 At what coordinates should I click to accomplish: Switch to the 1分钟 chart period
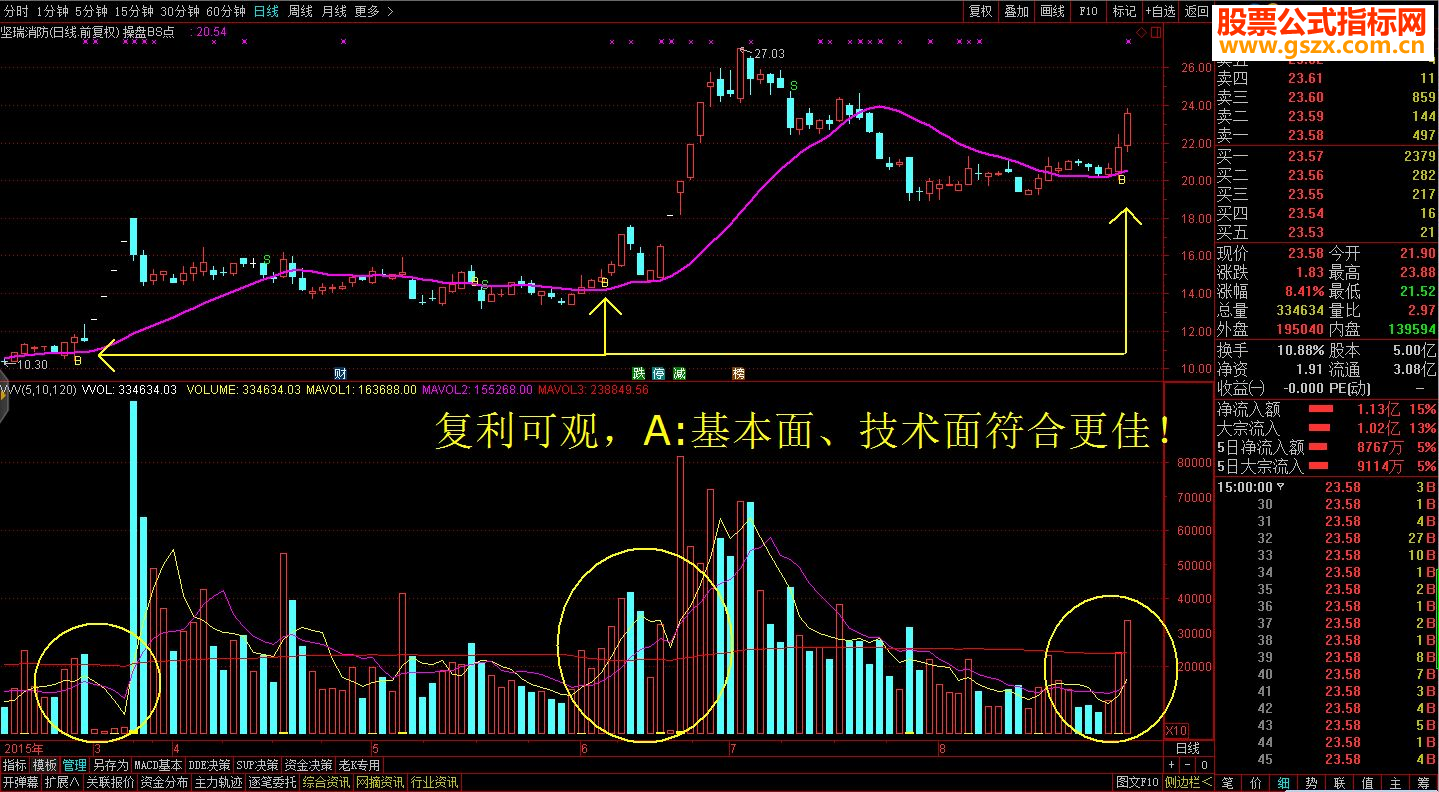coord(52,11)
